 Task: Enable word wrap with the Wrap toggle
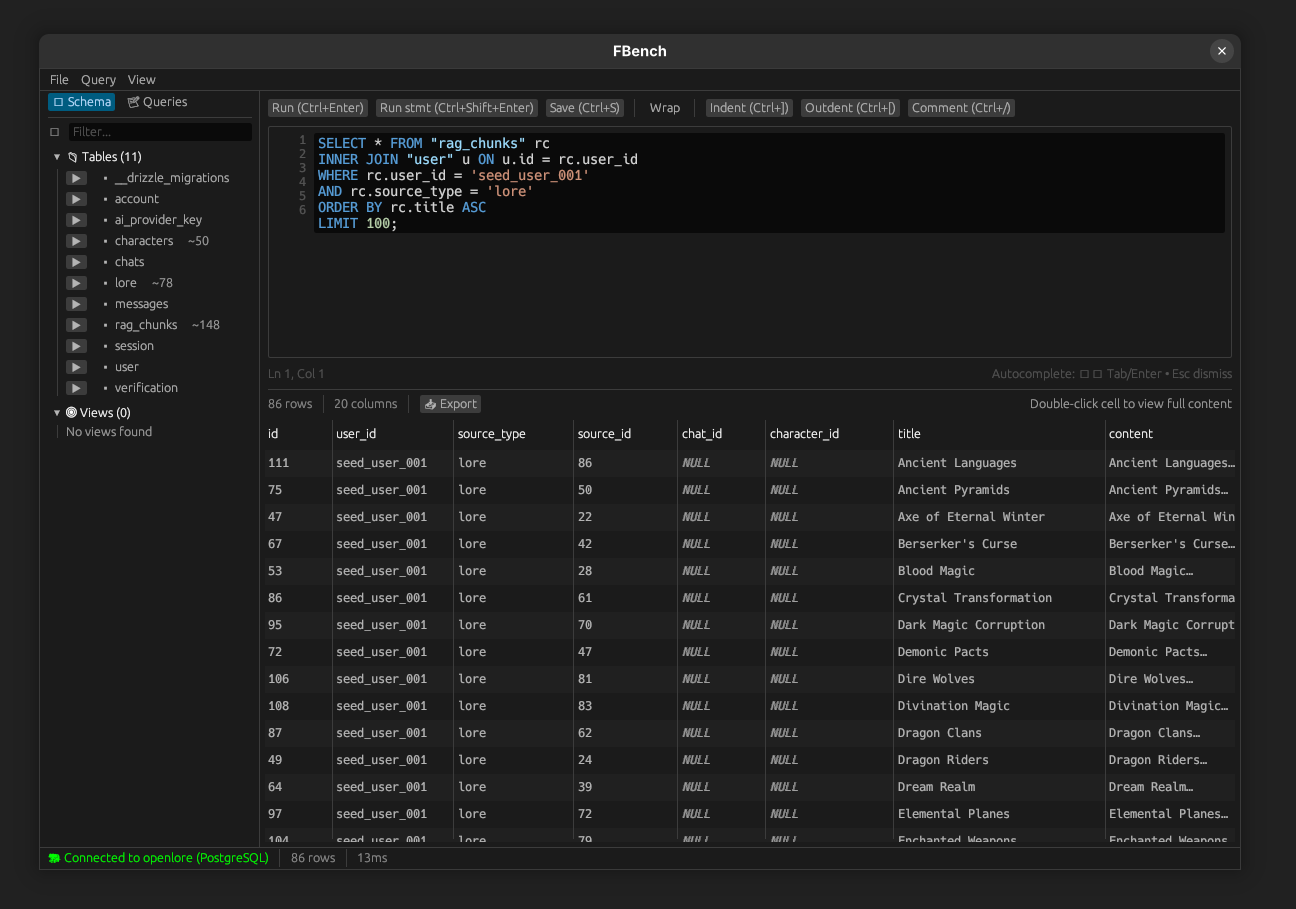point(664,107)
